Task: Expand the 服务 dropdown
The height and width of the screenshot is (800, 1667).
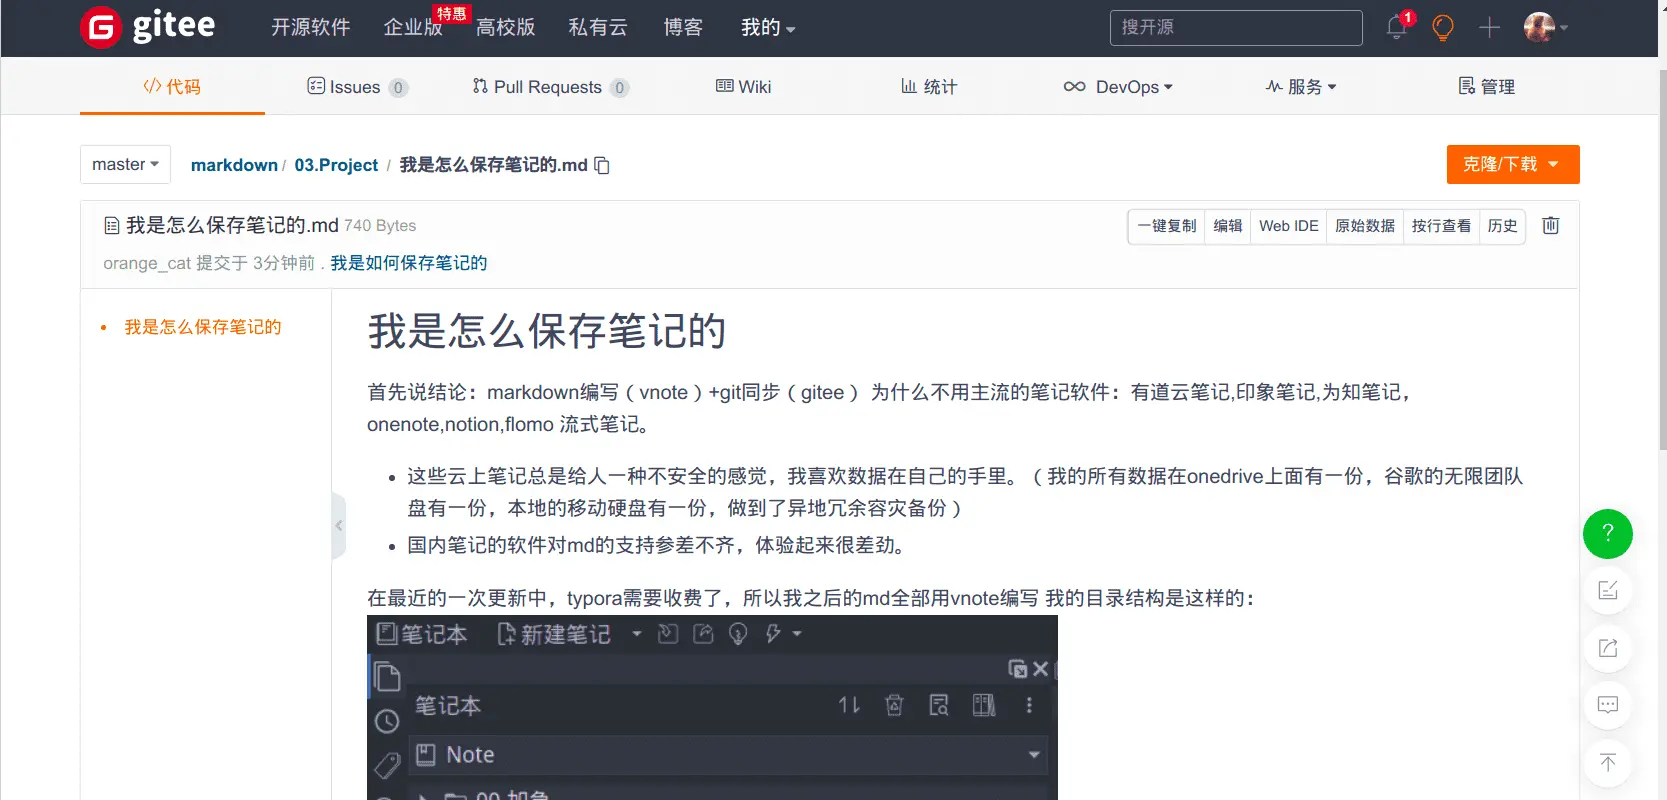Action: pos(1301,87)
